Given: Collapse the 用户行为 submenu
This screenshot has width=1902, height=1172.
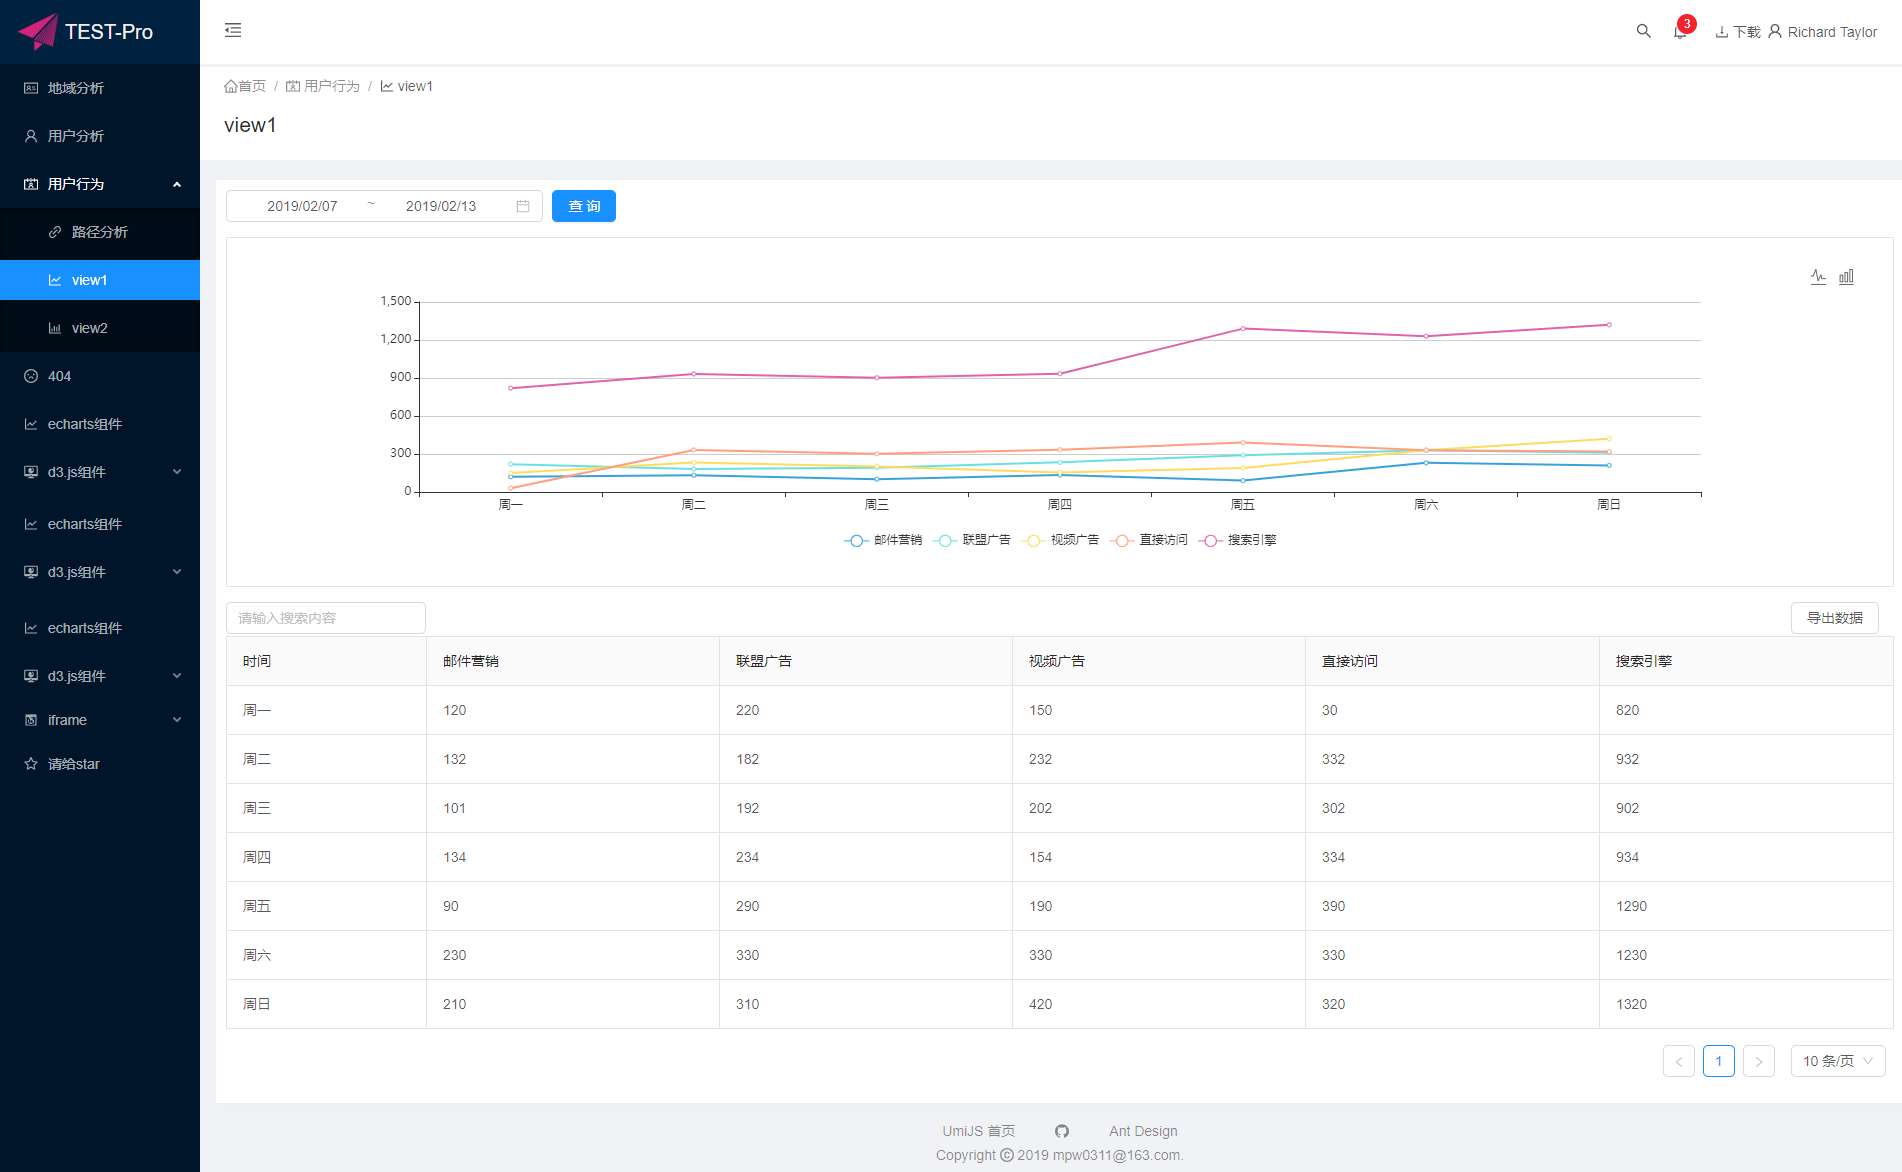Looking at the screenshot, I should click(x=100, y=184).
